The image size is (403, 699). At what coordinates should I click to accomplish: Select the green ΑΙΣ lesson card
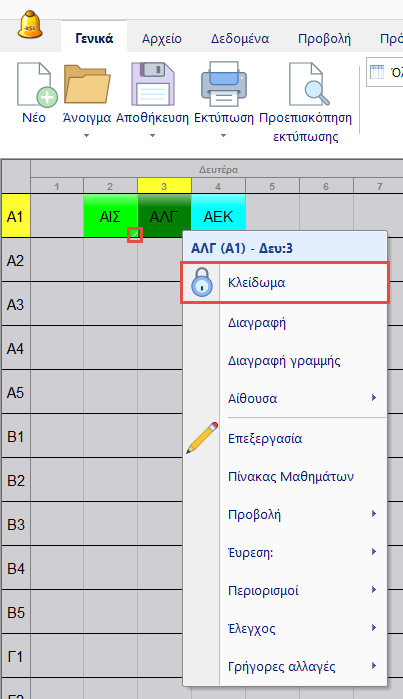click(x=110, y=215)
